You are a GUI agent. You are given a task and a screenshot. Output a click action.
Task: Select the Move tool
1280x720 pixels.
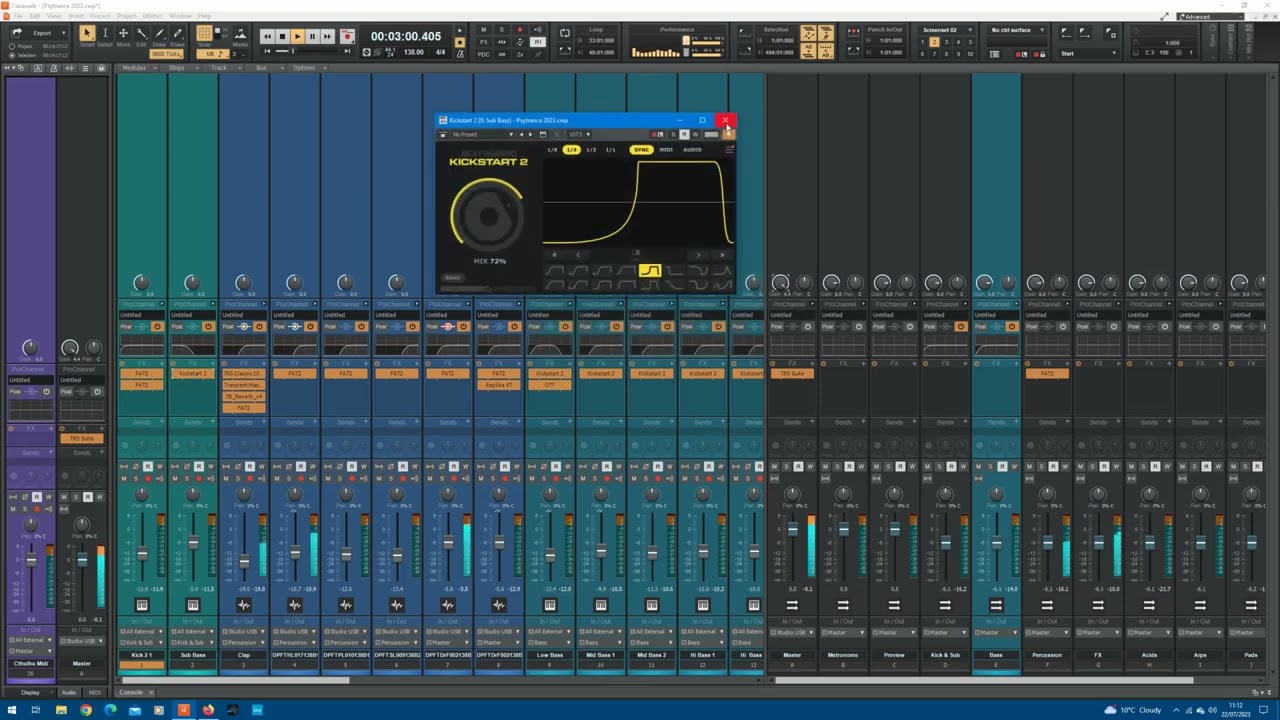click(123, 36)
